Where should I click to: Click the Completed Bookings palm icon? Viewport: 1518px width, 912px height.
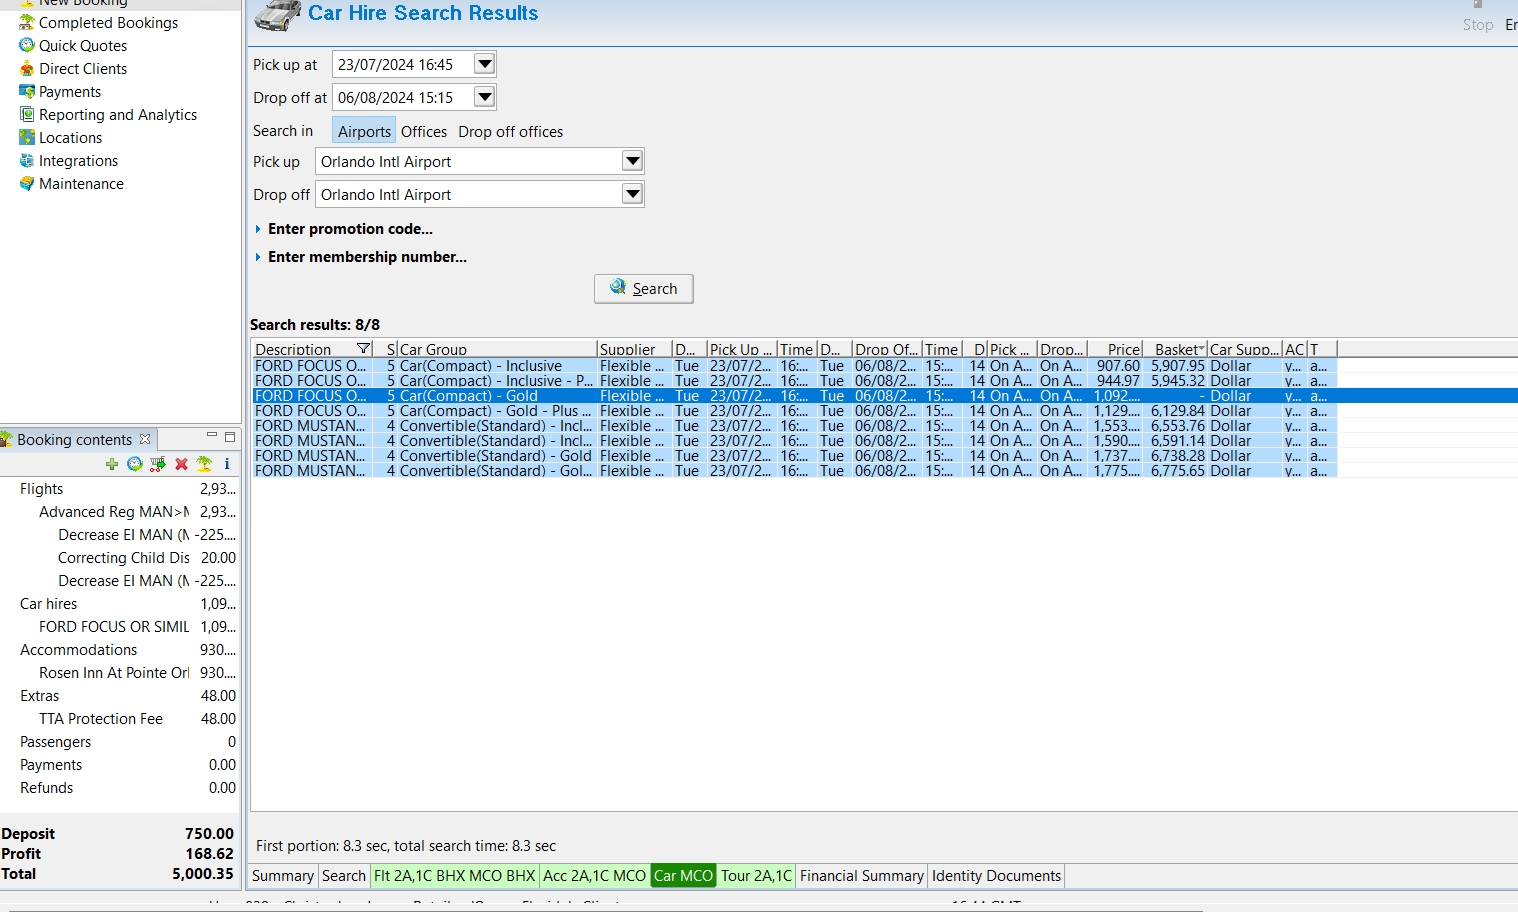click(x=27, y=22)
